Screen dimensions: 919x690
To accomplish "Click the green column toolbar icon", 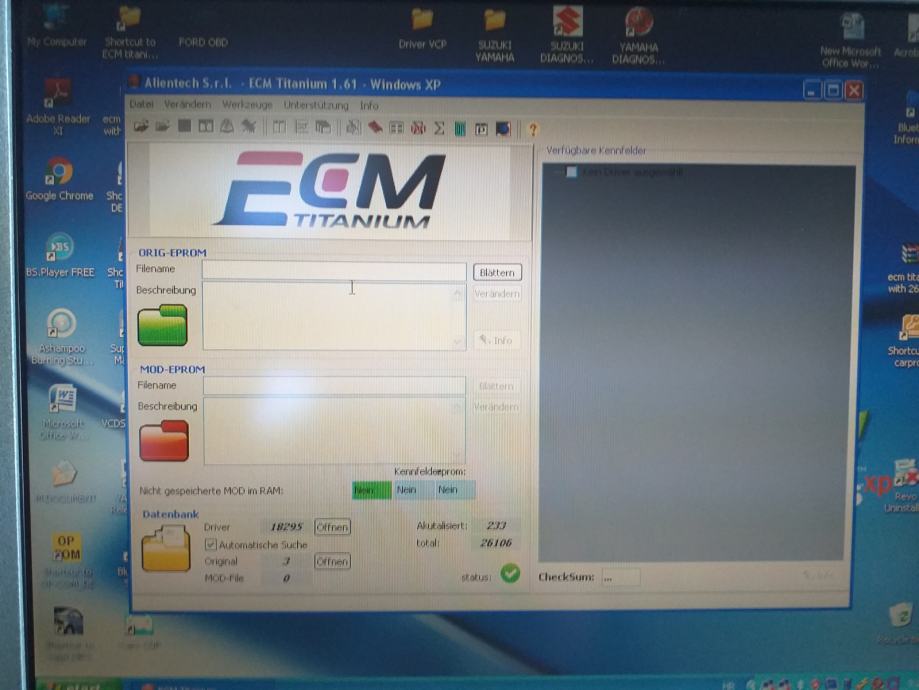I will tap(460, 128).
